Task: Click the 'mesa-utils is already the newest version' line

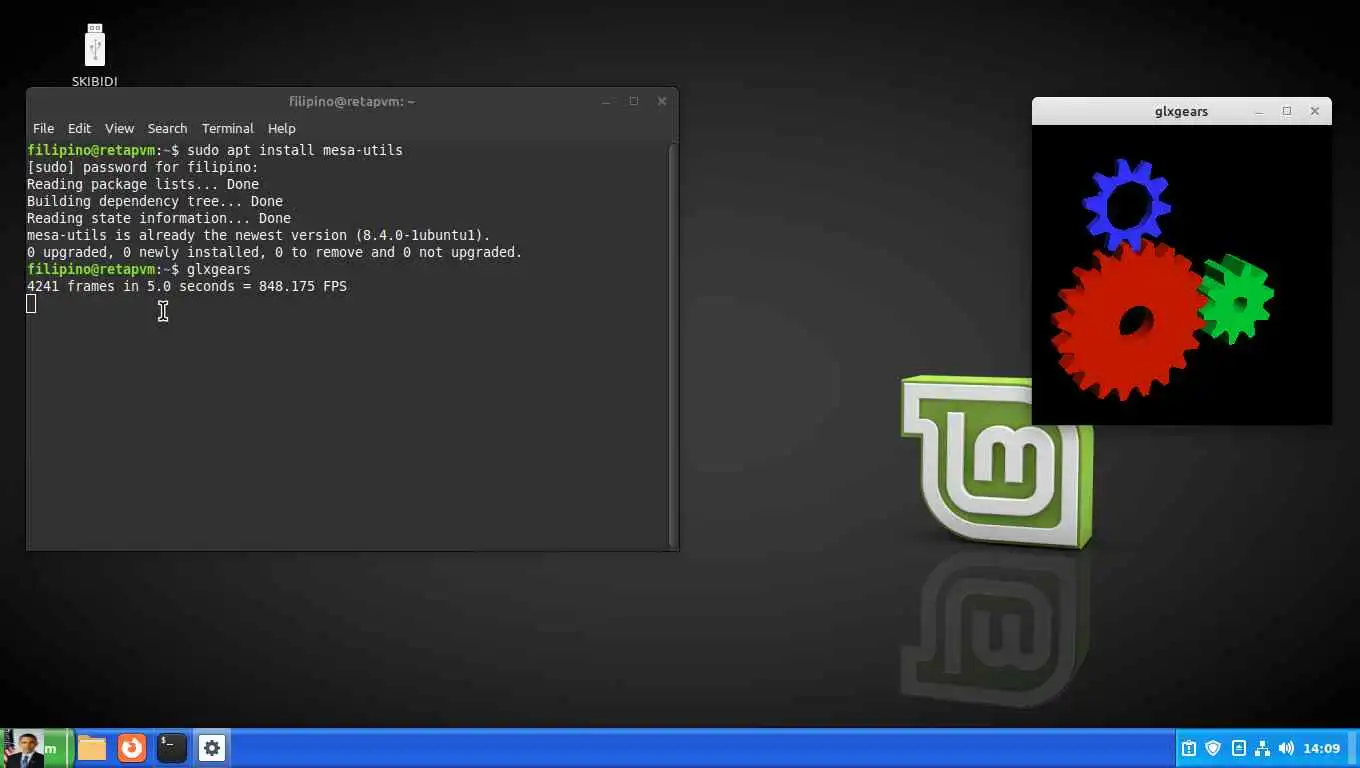Action: (259, 235)
